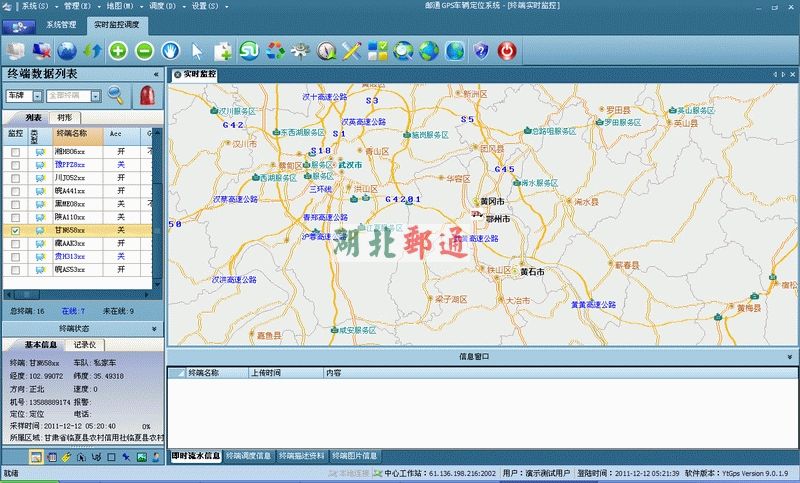Switch to the 终端调度信息 tab
The image size is (800, 483).
(248, 456)
